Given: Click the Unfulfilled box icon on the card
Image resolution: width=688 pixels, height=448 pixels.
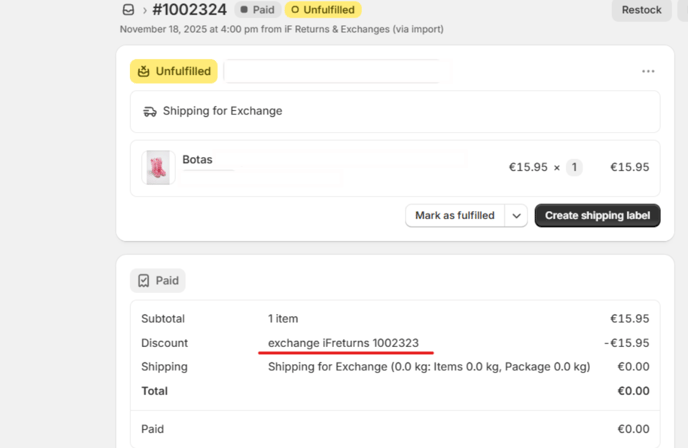Looking at the screenshot, I should [x=144, y=71].
